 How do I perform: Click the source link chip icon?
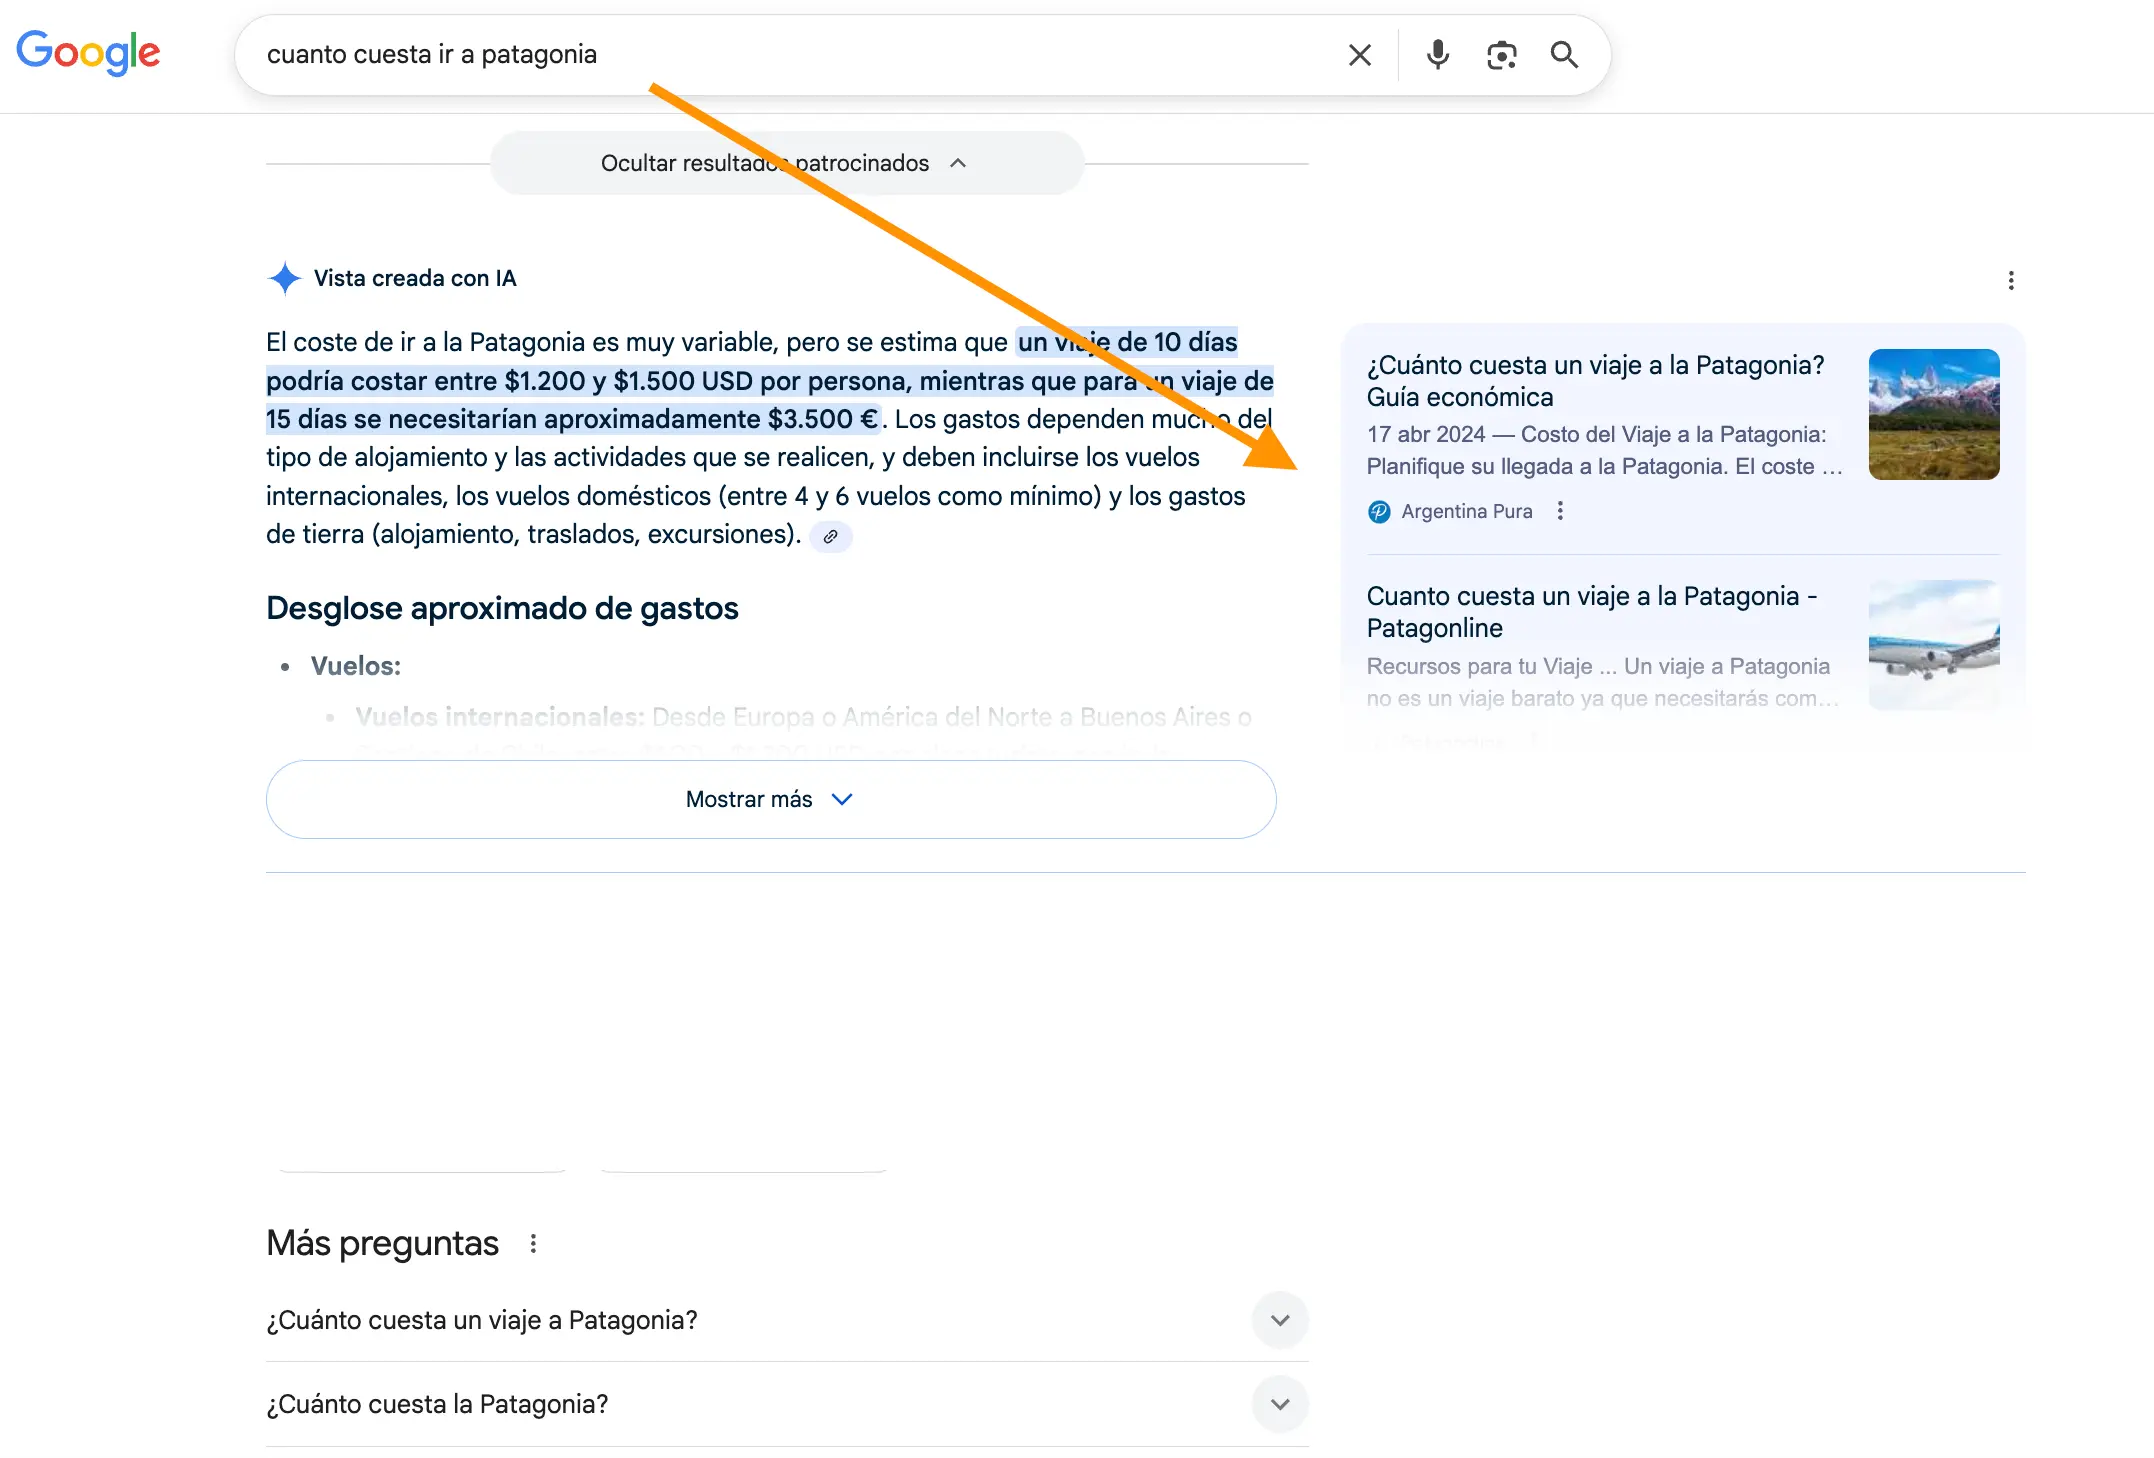[830, 537]
